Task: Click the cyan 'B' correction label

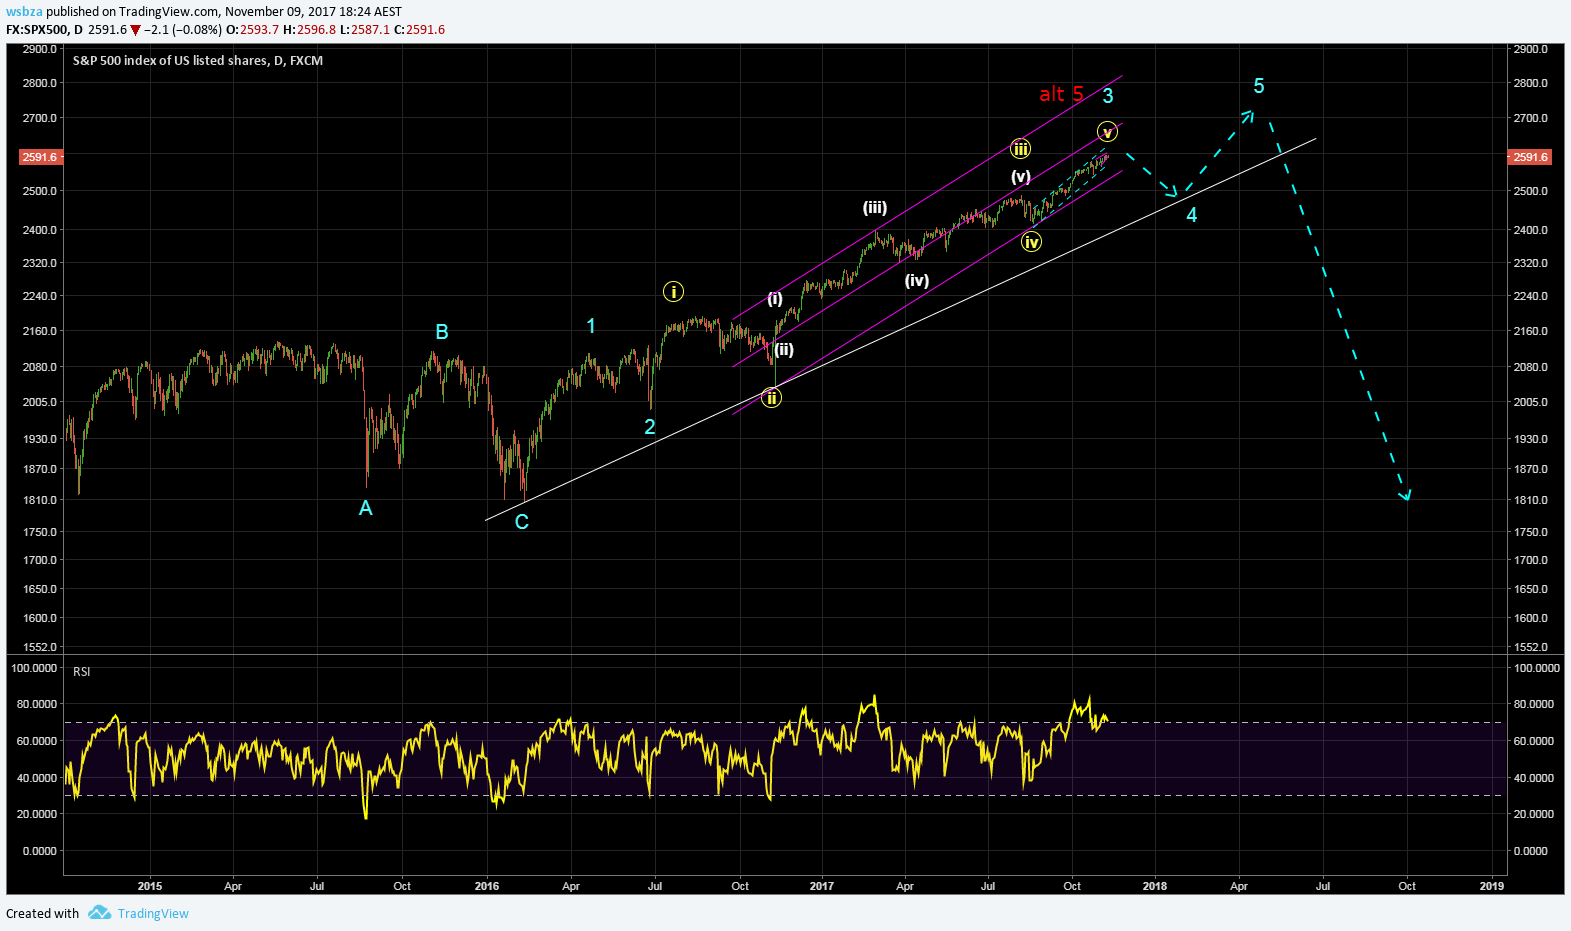Action: pyautogui.click(x=442, y=332)
